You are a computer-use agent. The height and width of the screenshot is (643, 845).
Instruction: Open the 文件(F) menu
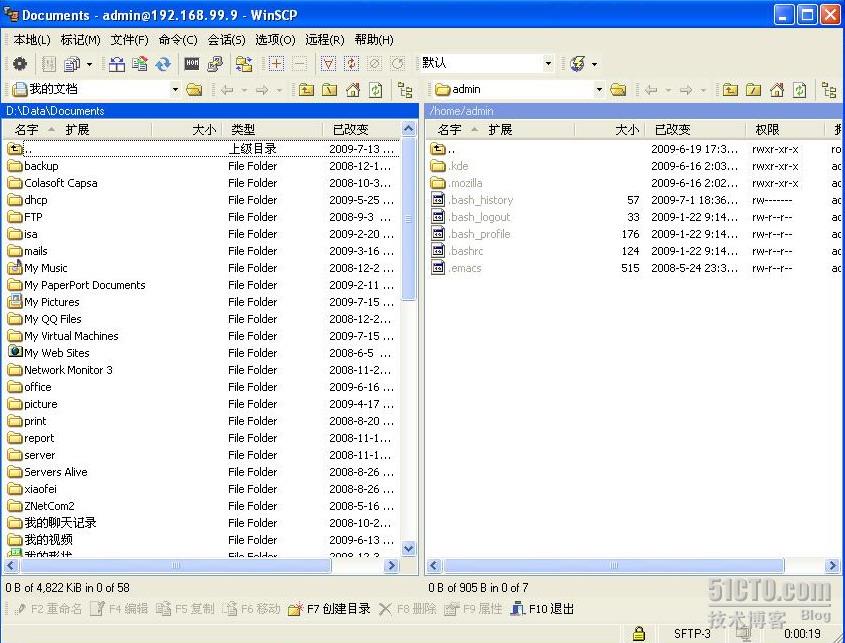tap(129, 40)
